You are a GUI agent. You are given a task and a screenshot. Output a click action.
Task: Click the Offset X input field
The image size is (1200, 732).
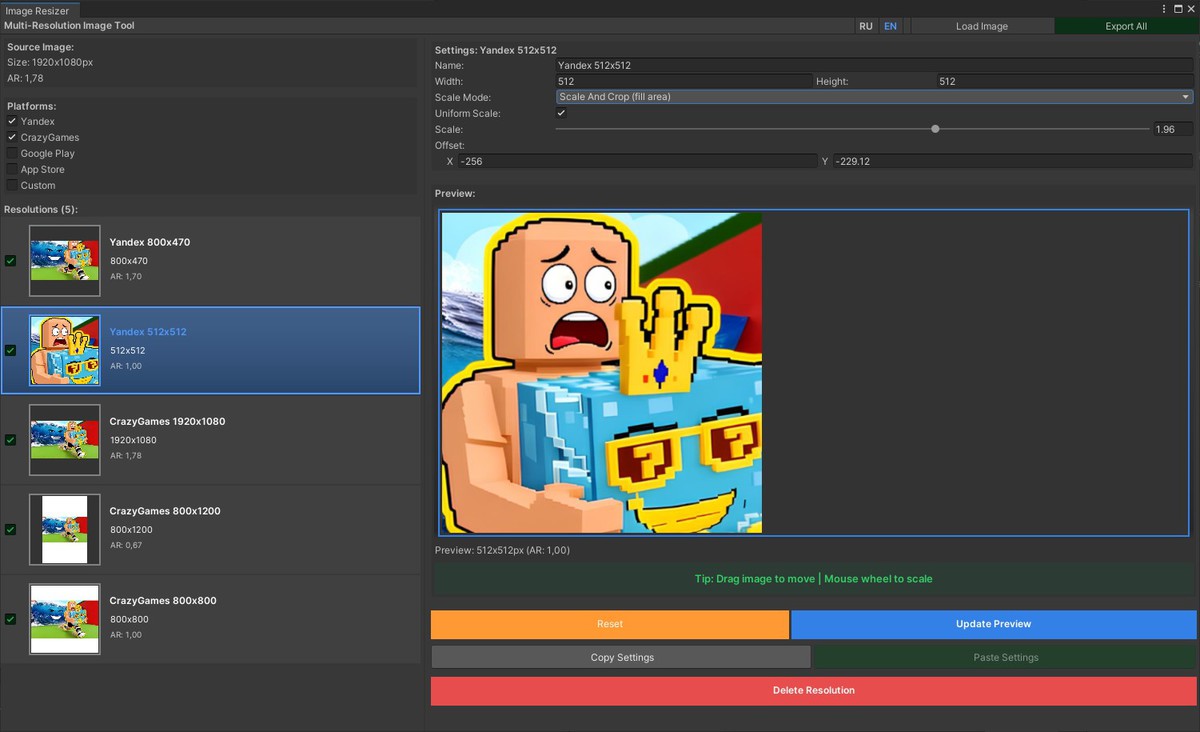(638, 161)
